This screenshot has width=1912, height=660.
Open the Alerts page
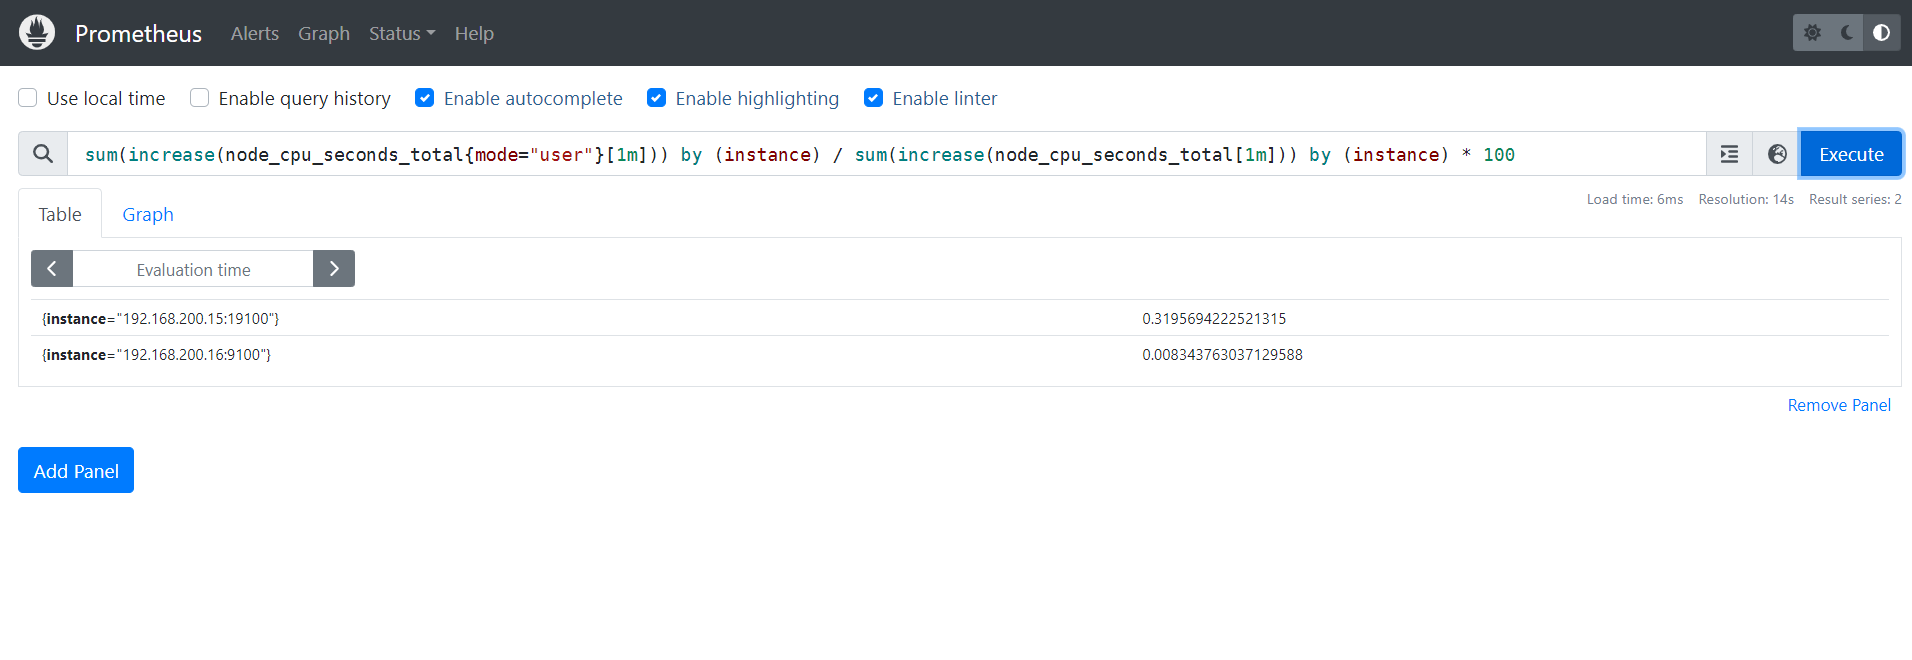pos(255,34)
